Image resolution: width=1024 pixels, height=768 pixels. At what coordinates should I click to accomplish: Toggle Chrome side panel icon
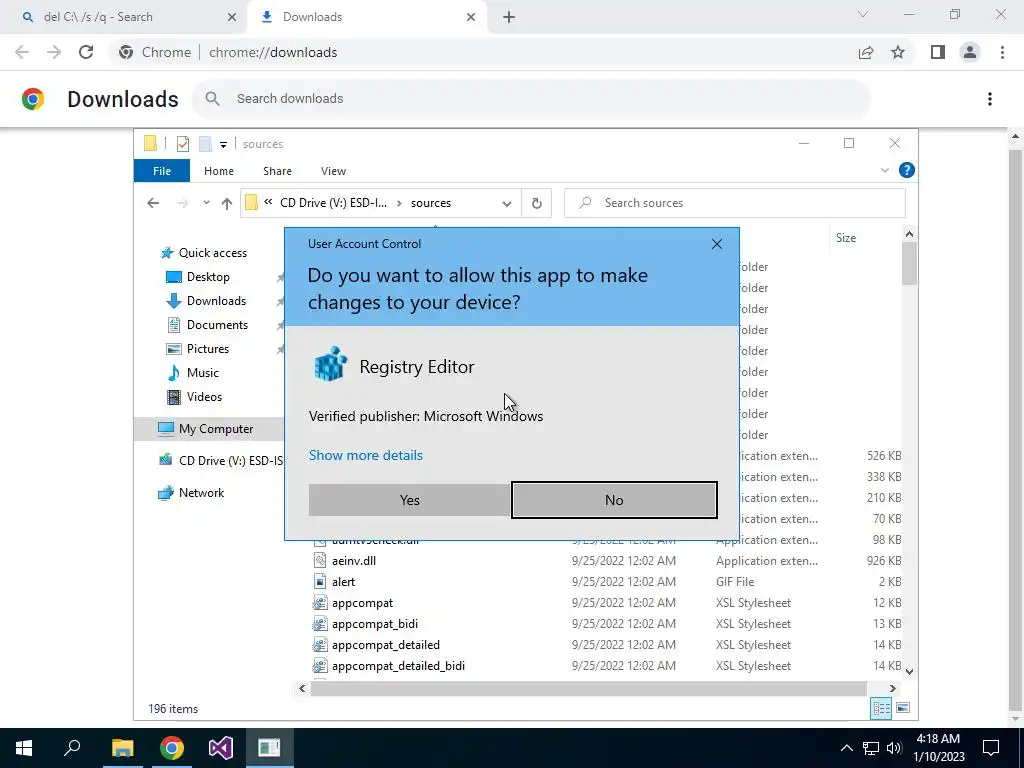pos(938,52)
